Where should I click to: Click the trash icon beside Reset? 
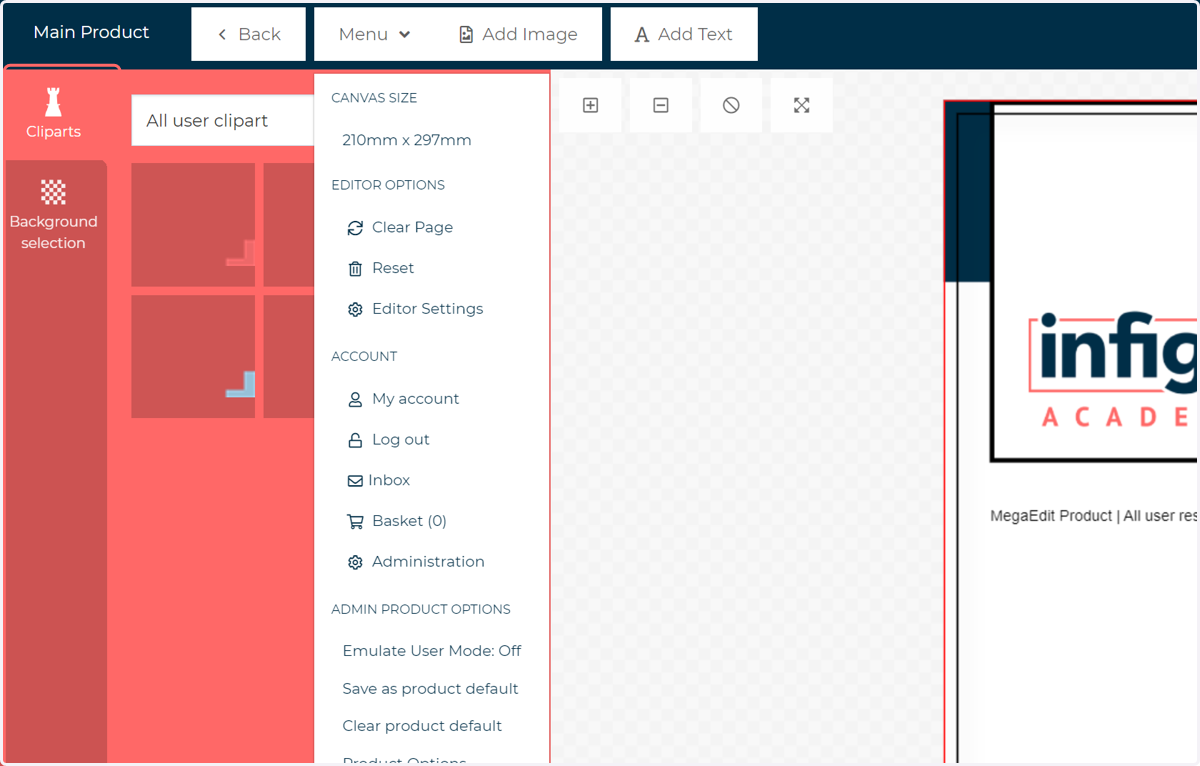coord(355,269)
